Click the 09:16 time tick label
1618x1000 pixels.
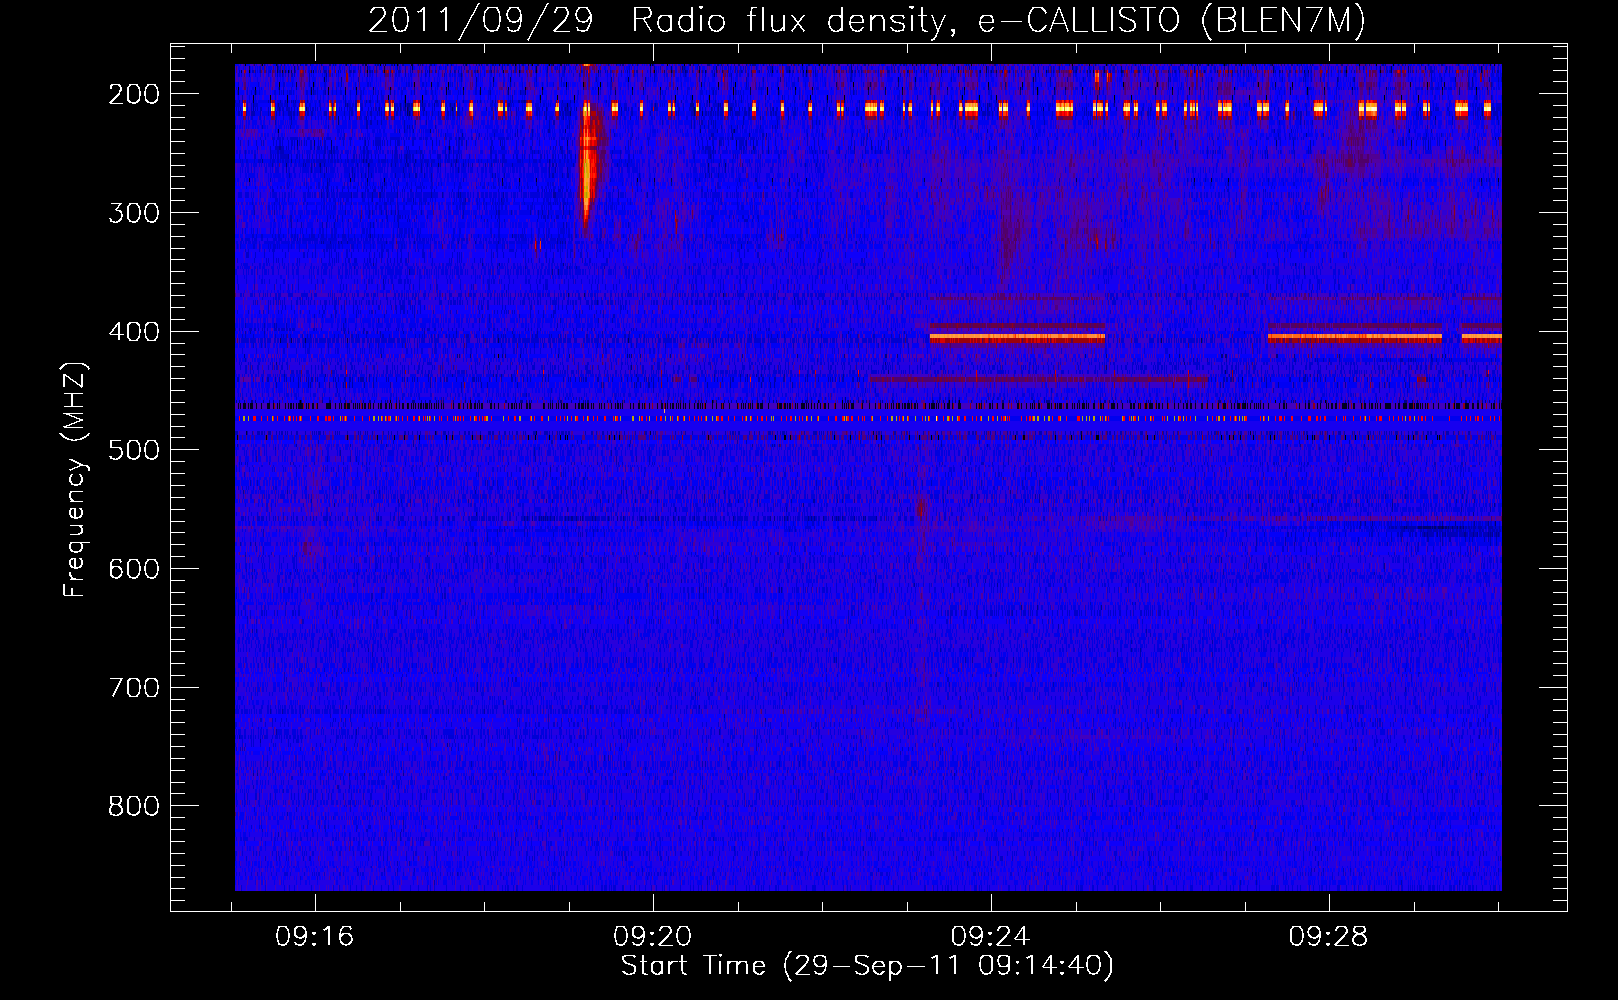(315, 937)
